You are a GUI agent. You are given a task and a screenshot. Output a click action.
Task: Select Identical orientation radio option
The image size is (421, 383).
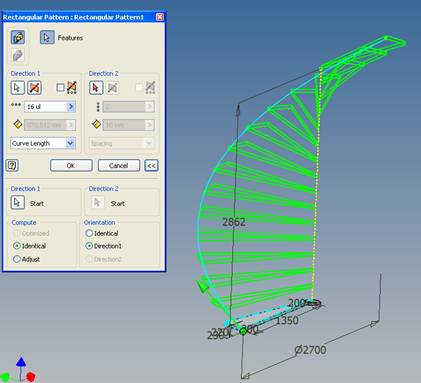[89, 233]
